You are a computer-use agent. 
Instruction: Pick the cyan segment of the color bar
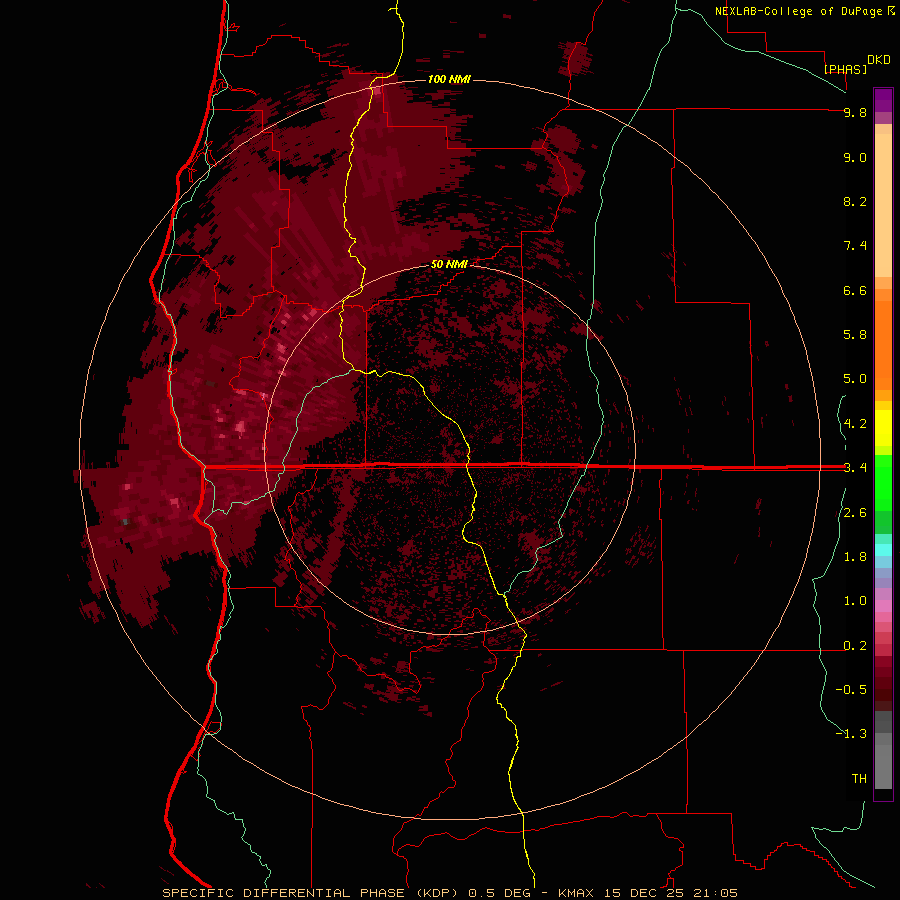tap(883, 550)
